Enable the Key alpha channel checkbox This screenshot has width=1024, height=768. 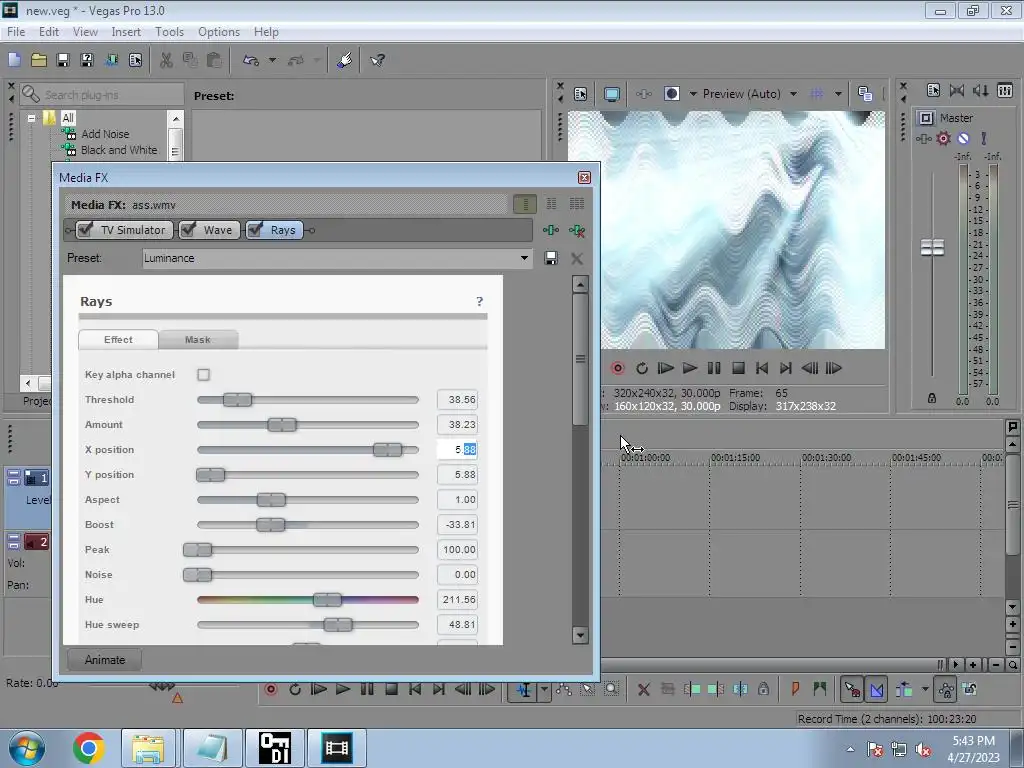pos(204,374)
